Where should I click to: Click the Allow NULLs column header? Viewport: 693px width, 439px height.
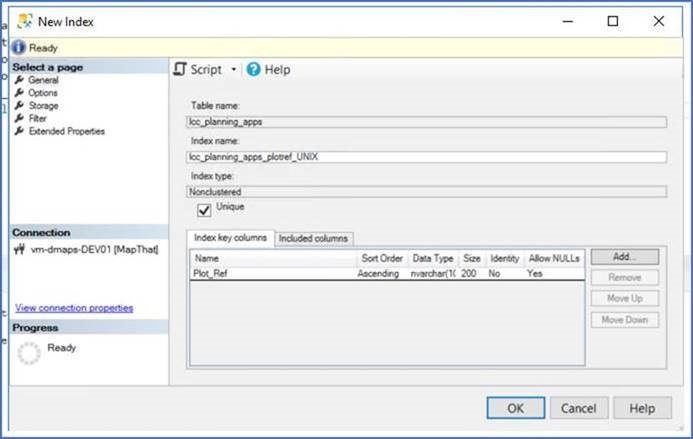(554, 258)
